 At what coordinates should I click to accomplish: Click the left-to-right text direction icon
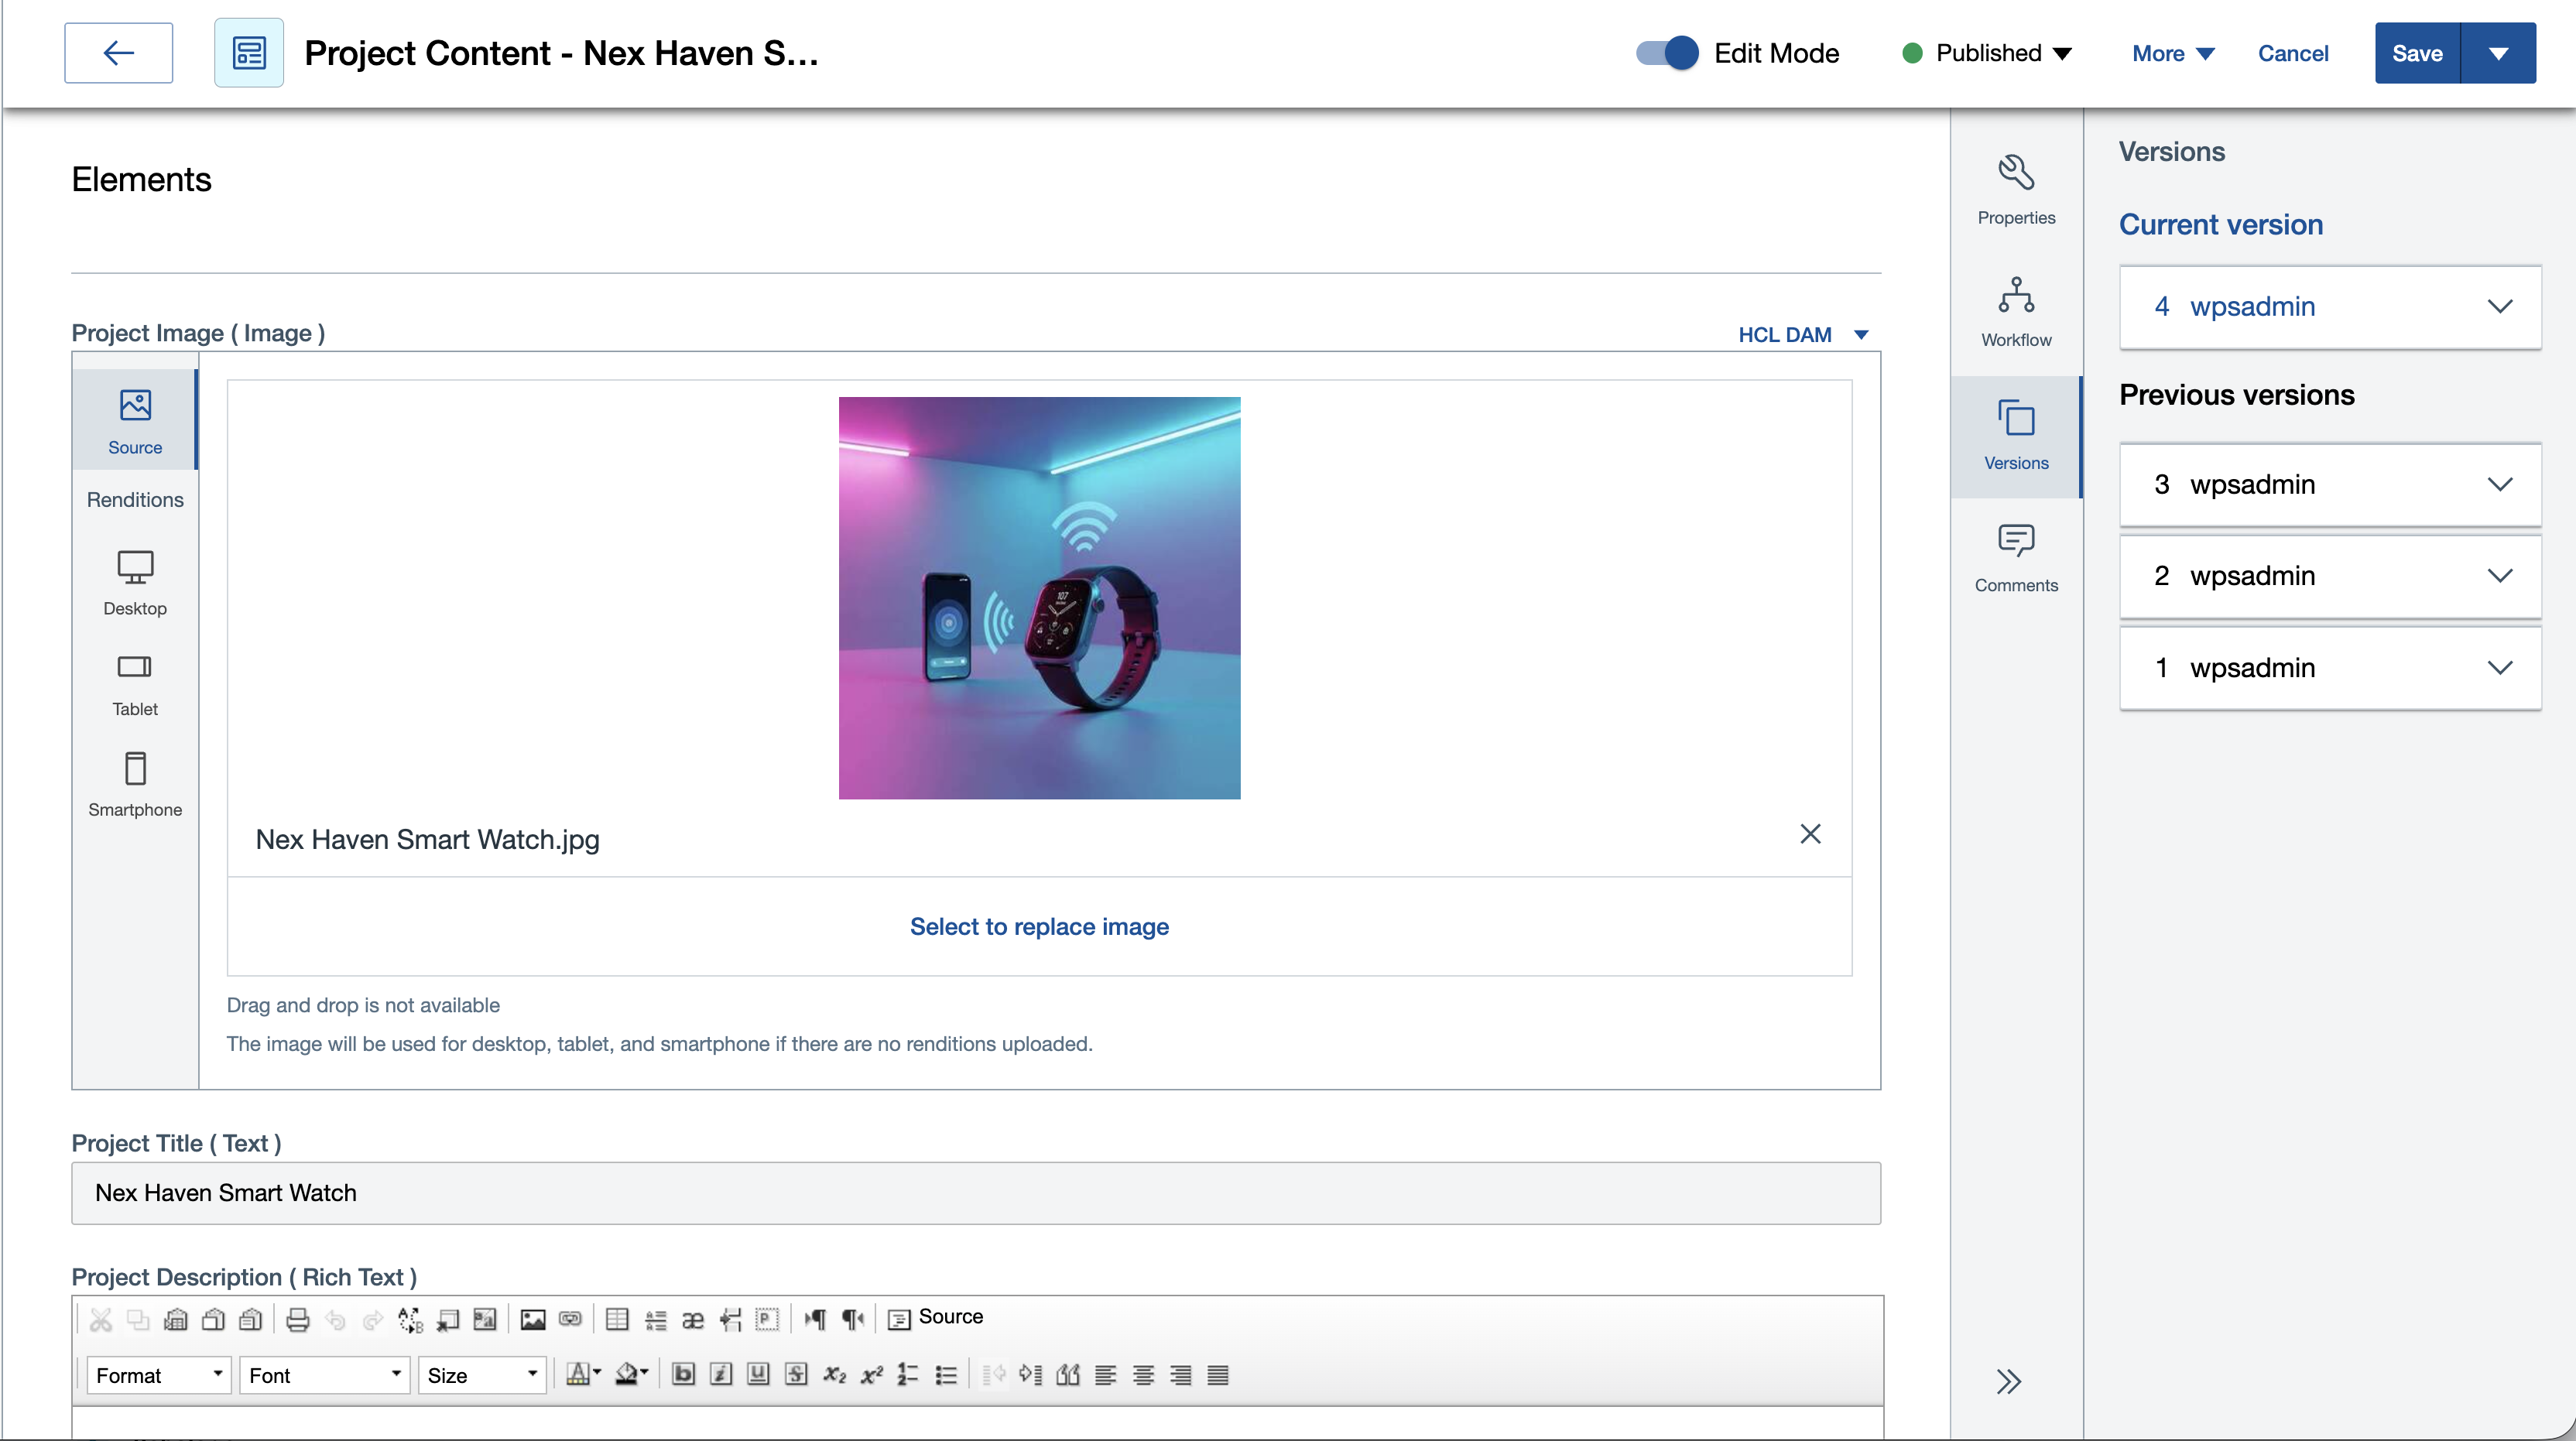(815, 1319)
